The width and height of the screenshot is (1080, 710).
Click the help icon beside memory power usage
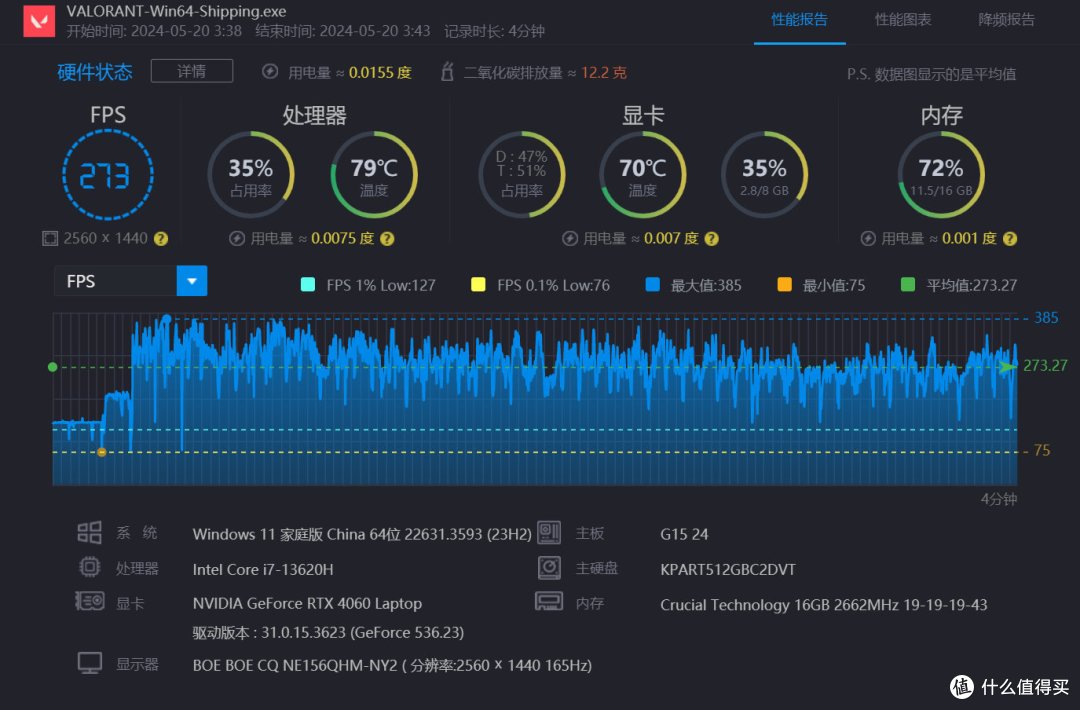1010,239
